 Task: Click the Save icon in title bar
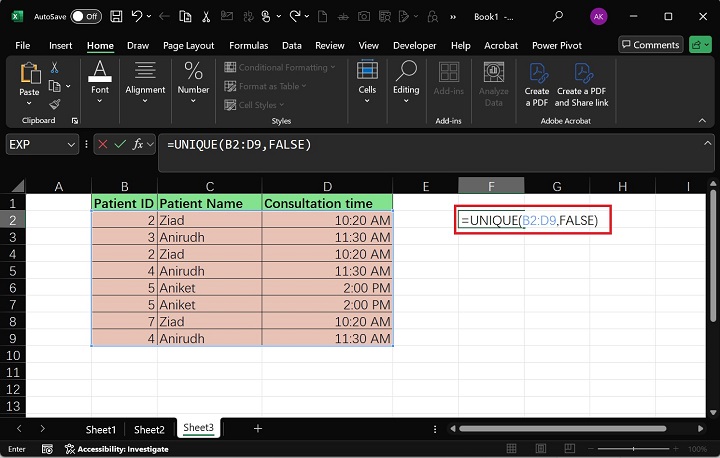[x=118, y=16]
